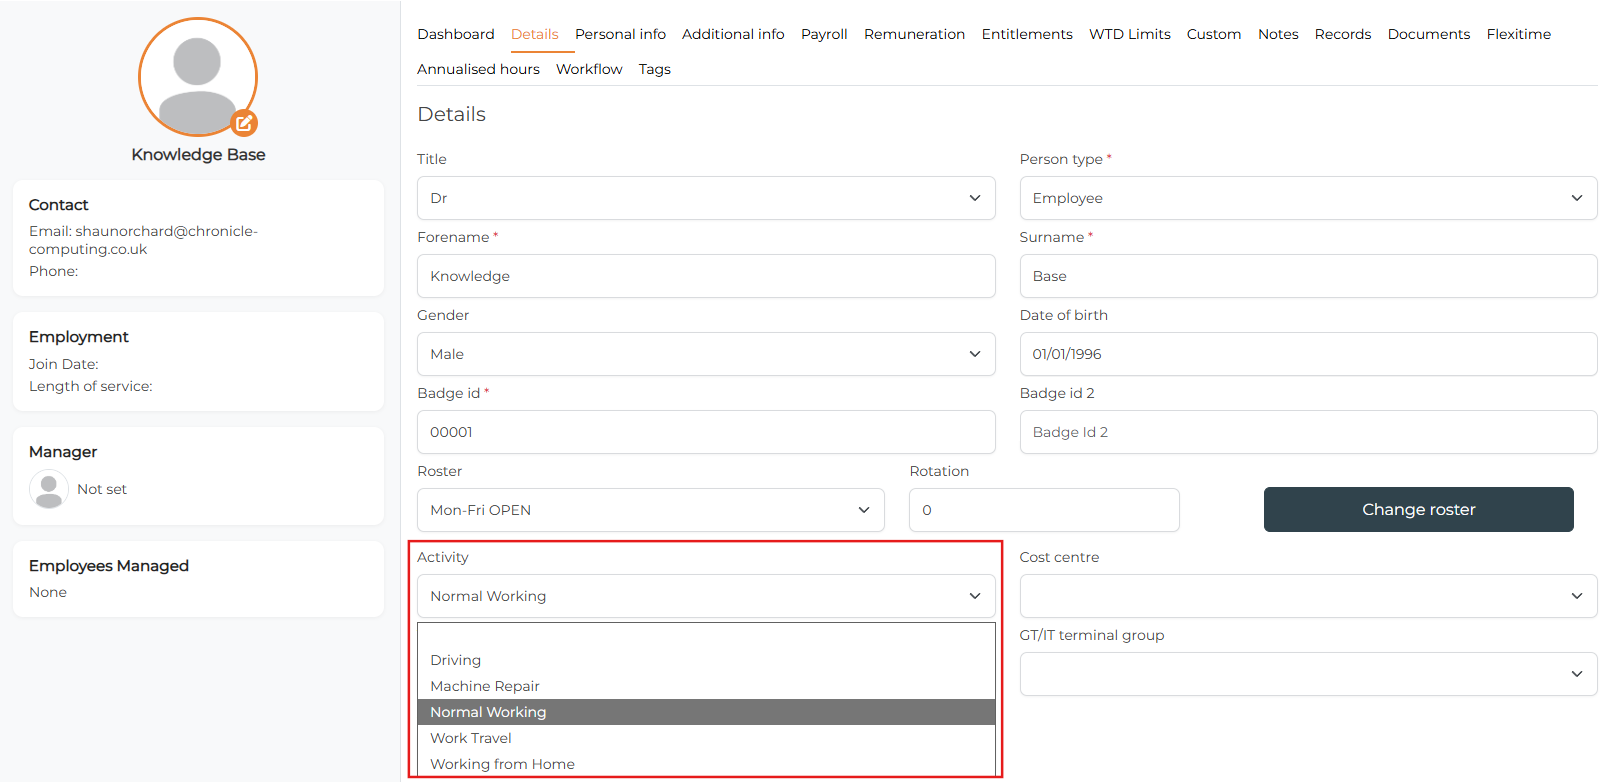Choose Machine Repair from Activity list

pyautogui.click(x=706, y=686)
